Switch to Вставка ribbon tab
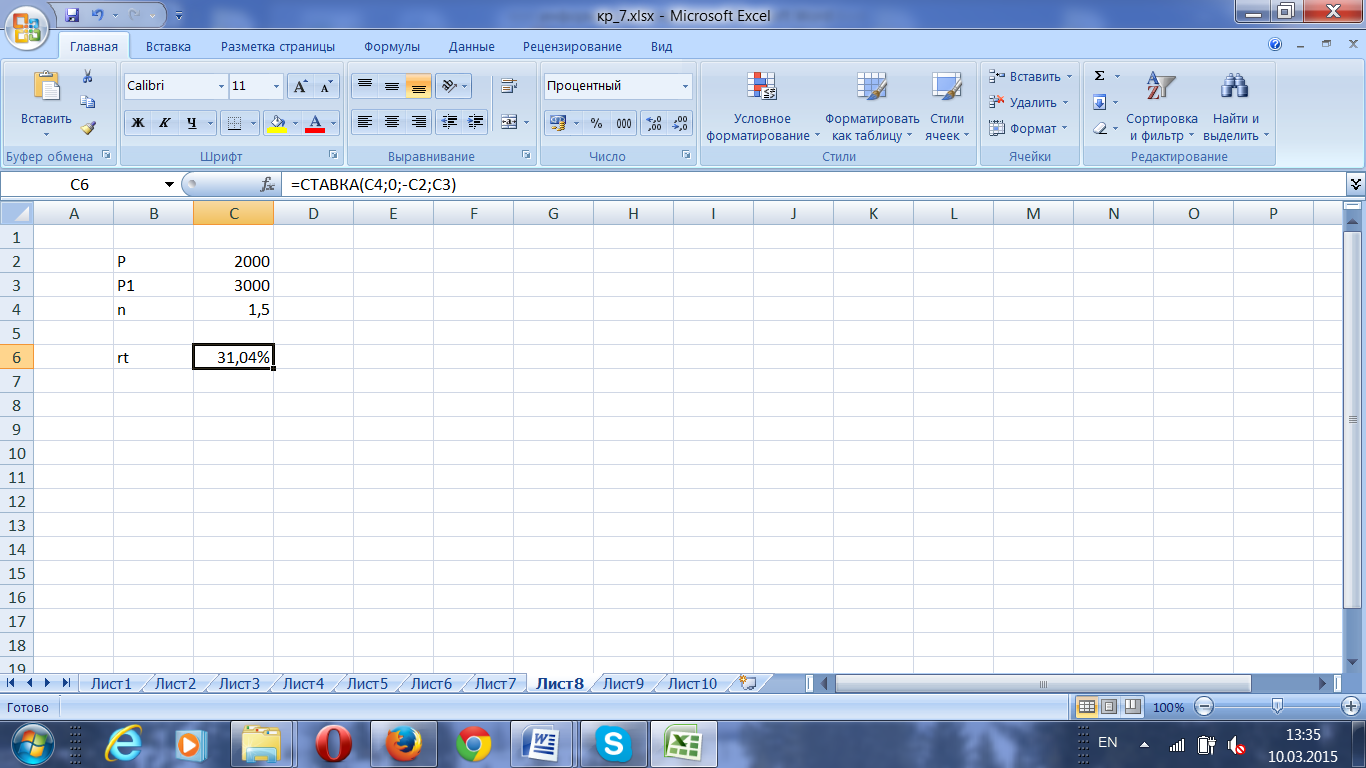The height and width of the screenshot is (768, 1366). tap(168, 46)
